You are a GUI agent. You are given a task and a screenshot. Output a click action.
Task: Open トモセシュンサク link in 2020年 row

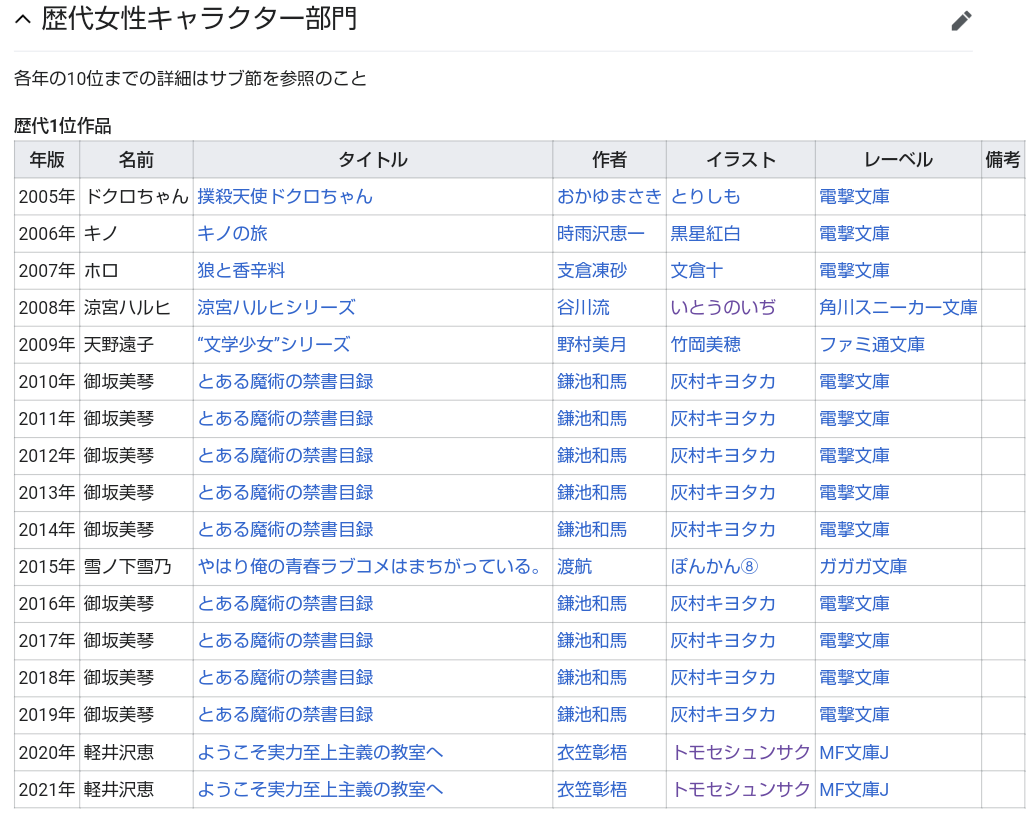pos(740,752)
